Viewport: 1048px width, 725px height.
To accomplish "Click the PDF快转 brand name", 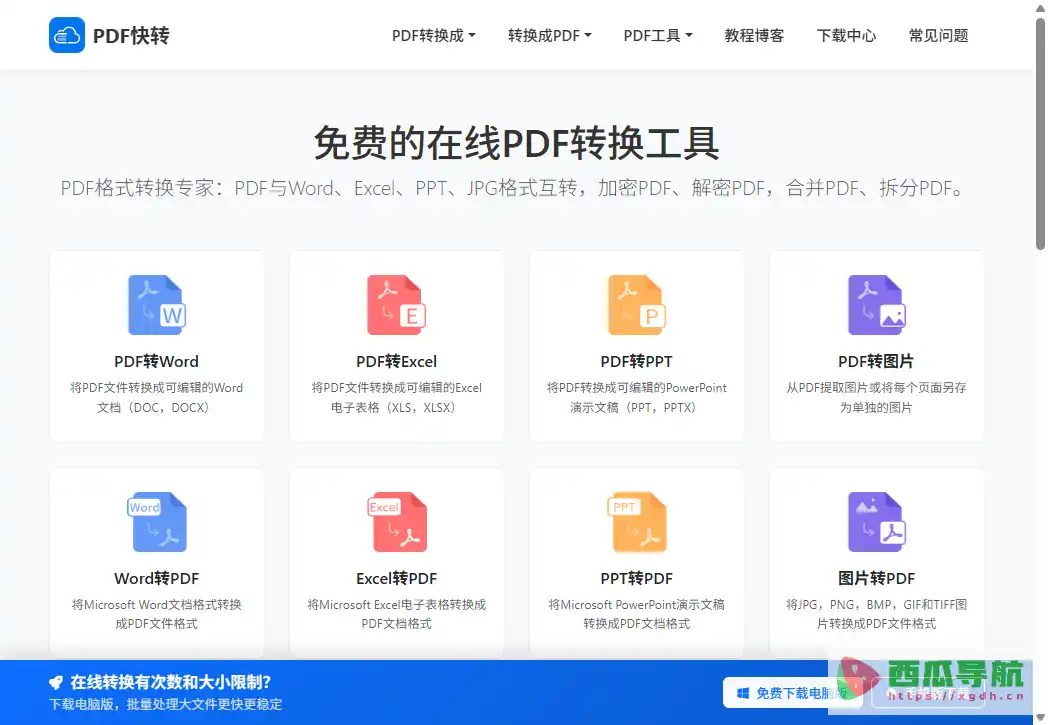I will click(131, 35).
